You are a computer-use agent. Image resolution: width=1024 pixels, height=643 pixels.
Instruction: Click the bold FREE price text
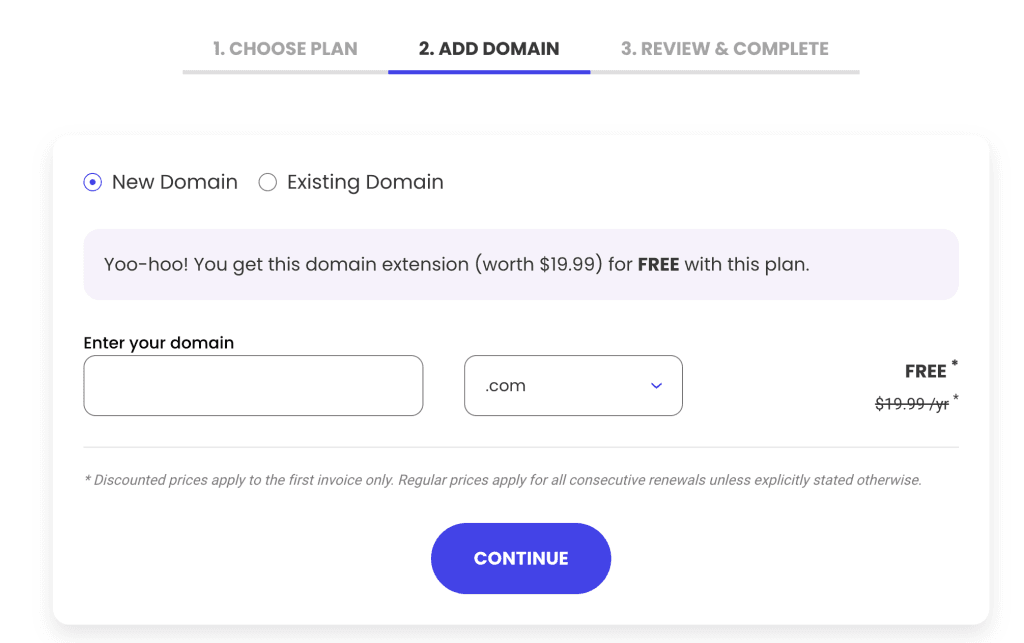925,372
